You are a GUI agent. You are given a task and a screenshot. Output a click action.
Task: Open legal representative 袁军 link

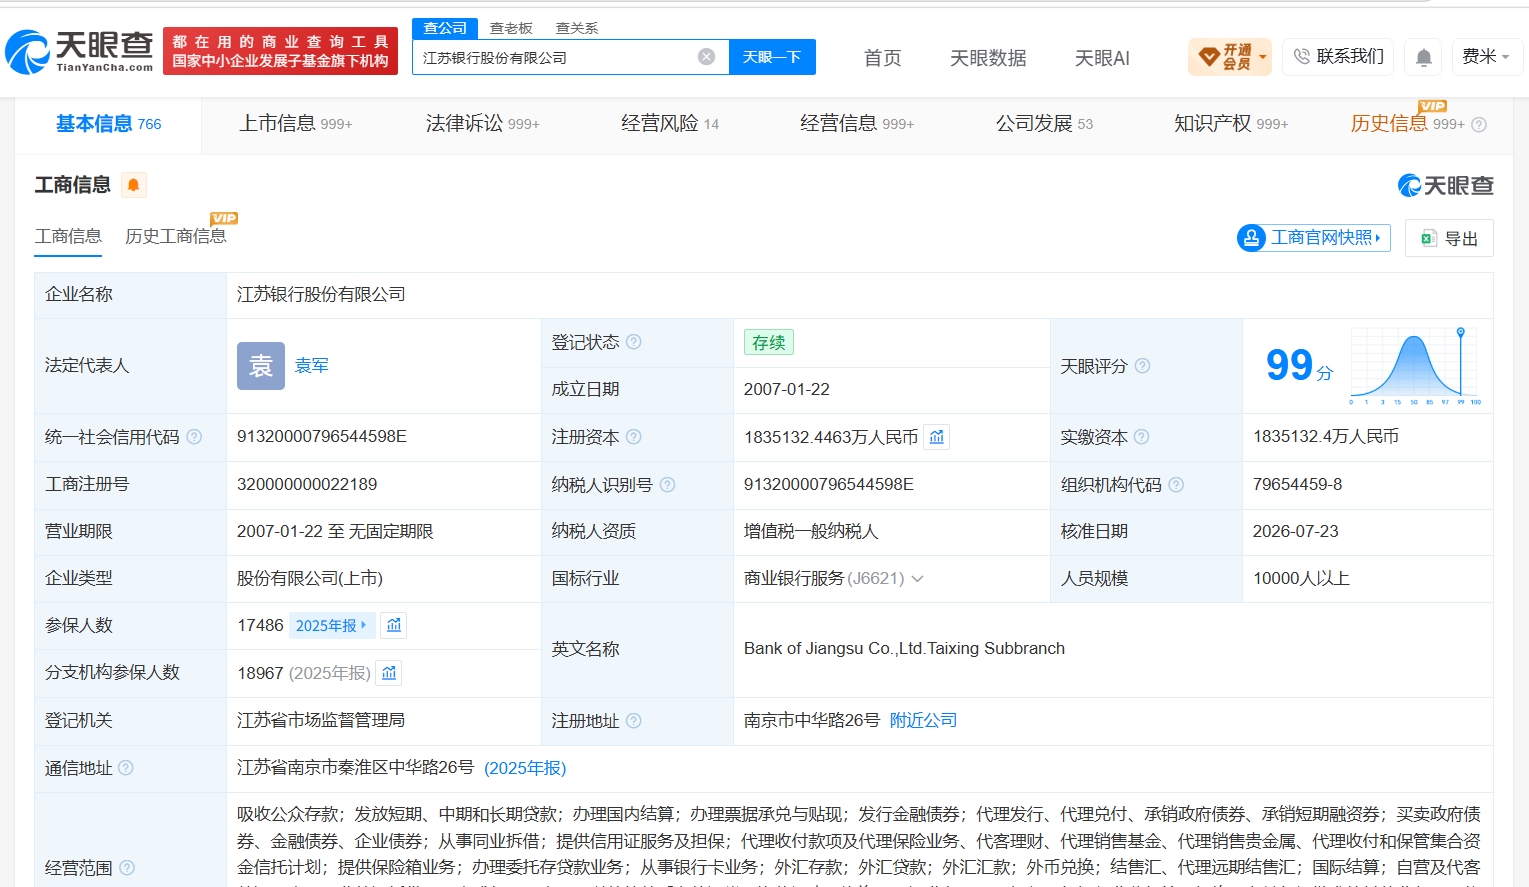312,366
